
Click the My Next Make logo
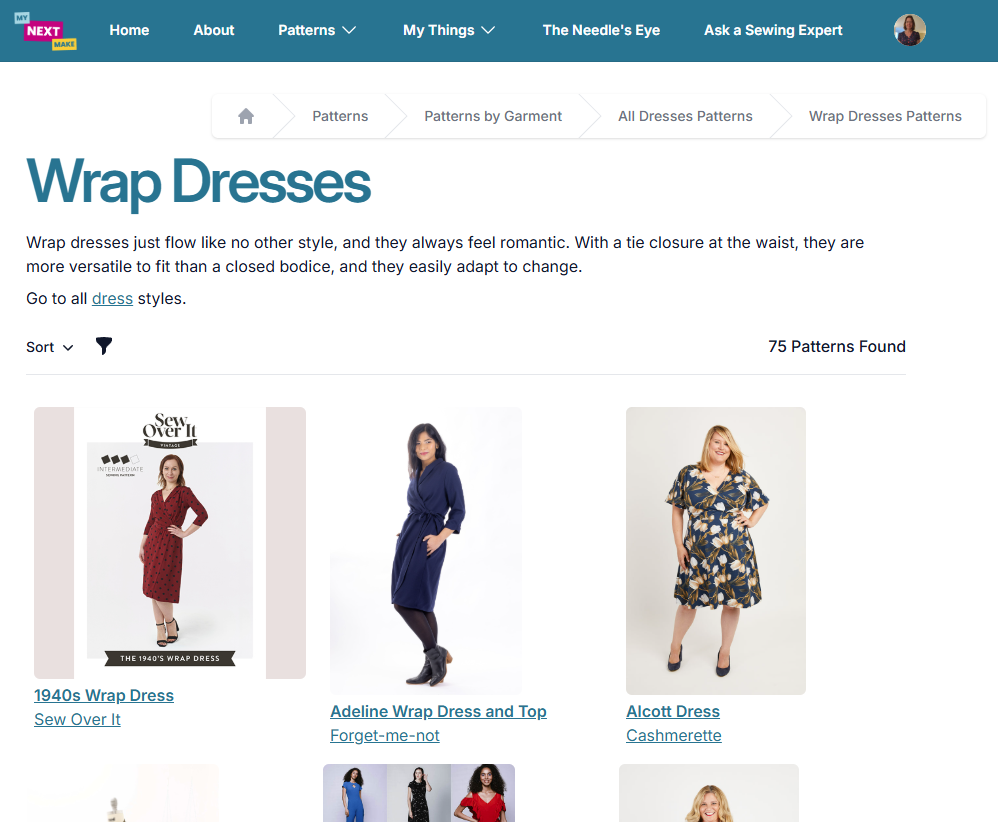pyautogui.click(x=45, y=31)
